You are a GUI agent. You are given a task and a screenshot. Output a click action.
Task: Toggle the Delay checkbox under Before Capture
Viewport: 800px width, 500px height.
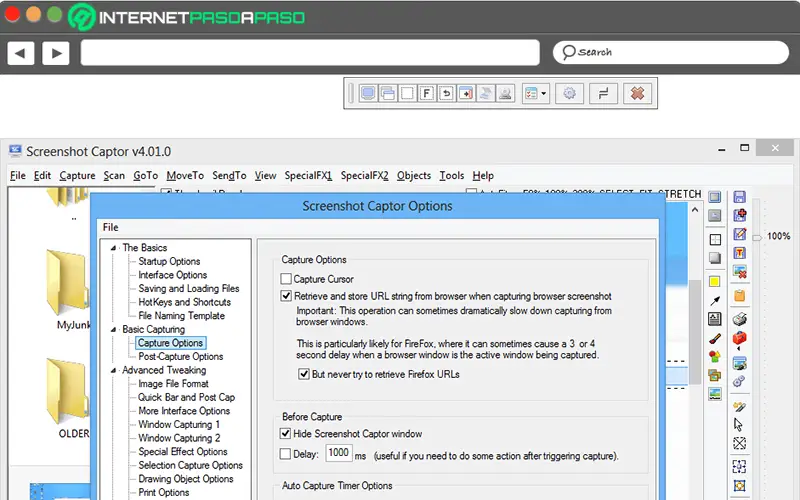(287, 454)
